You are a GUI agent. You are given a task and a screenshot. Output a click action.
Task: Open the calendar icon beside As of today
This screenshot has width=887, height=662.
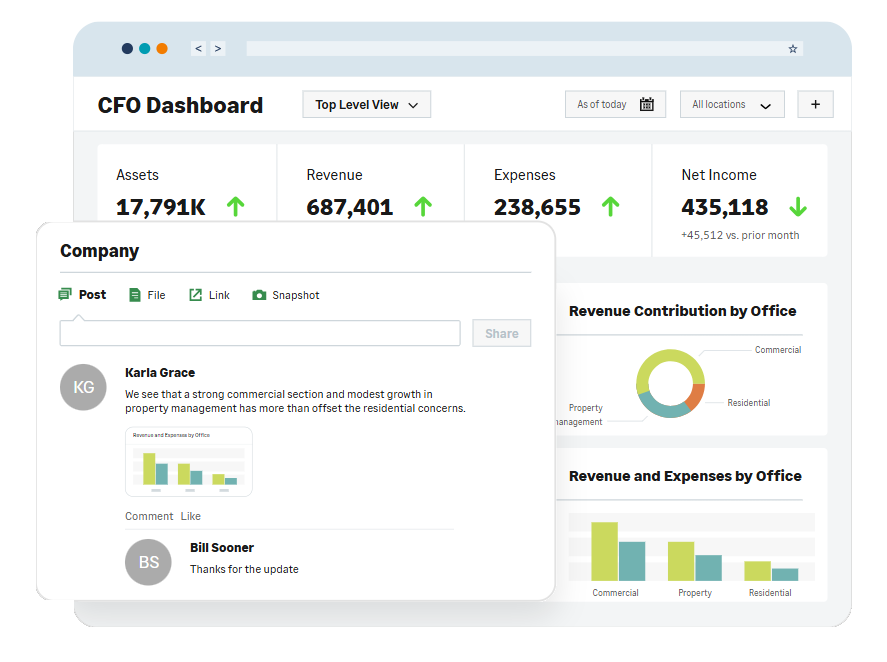click(x=648, y=104)
